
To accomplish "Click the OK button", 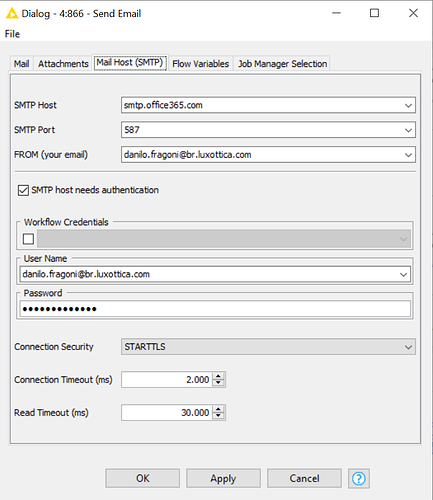I will [143, 478].
